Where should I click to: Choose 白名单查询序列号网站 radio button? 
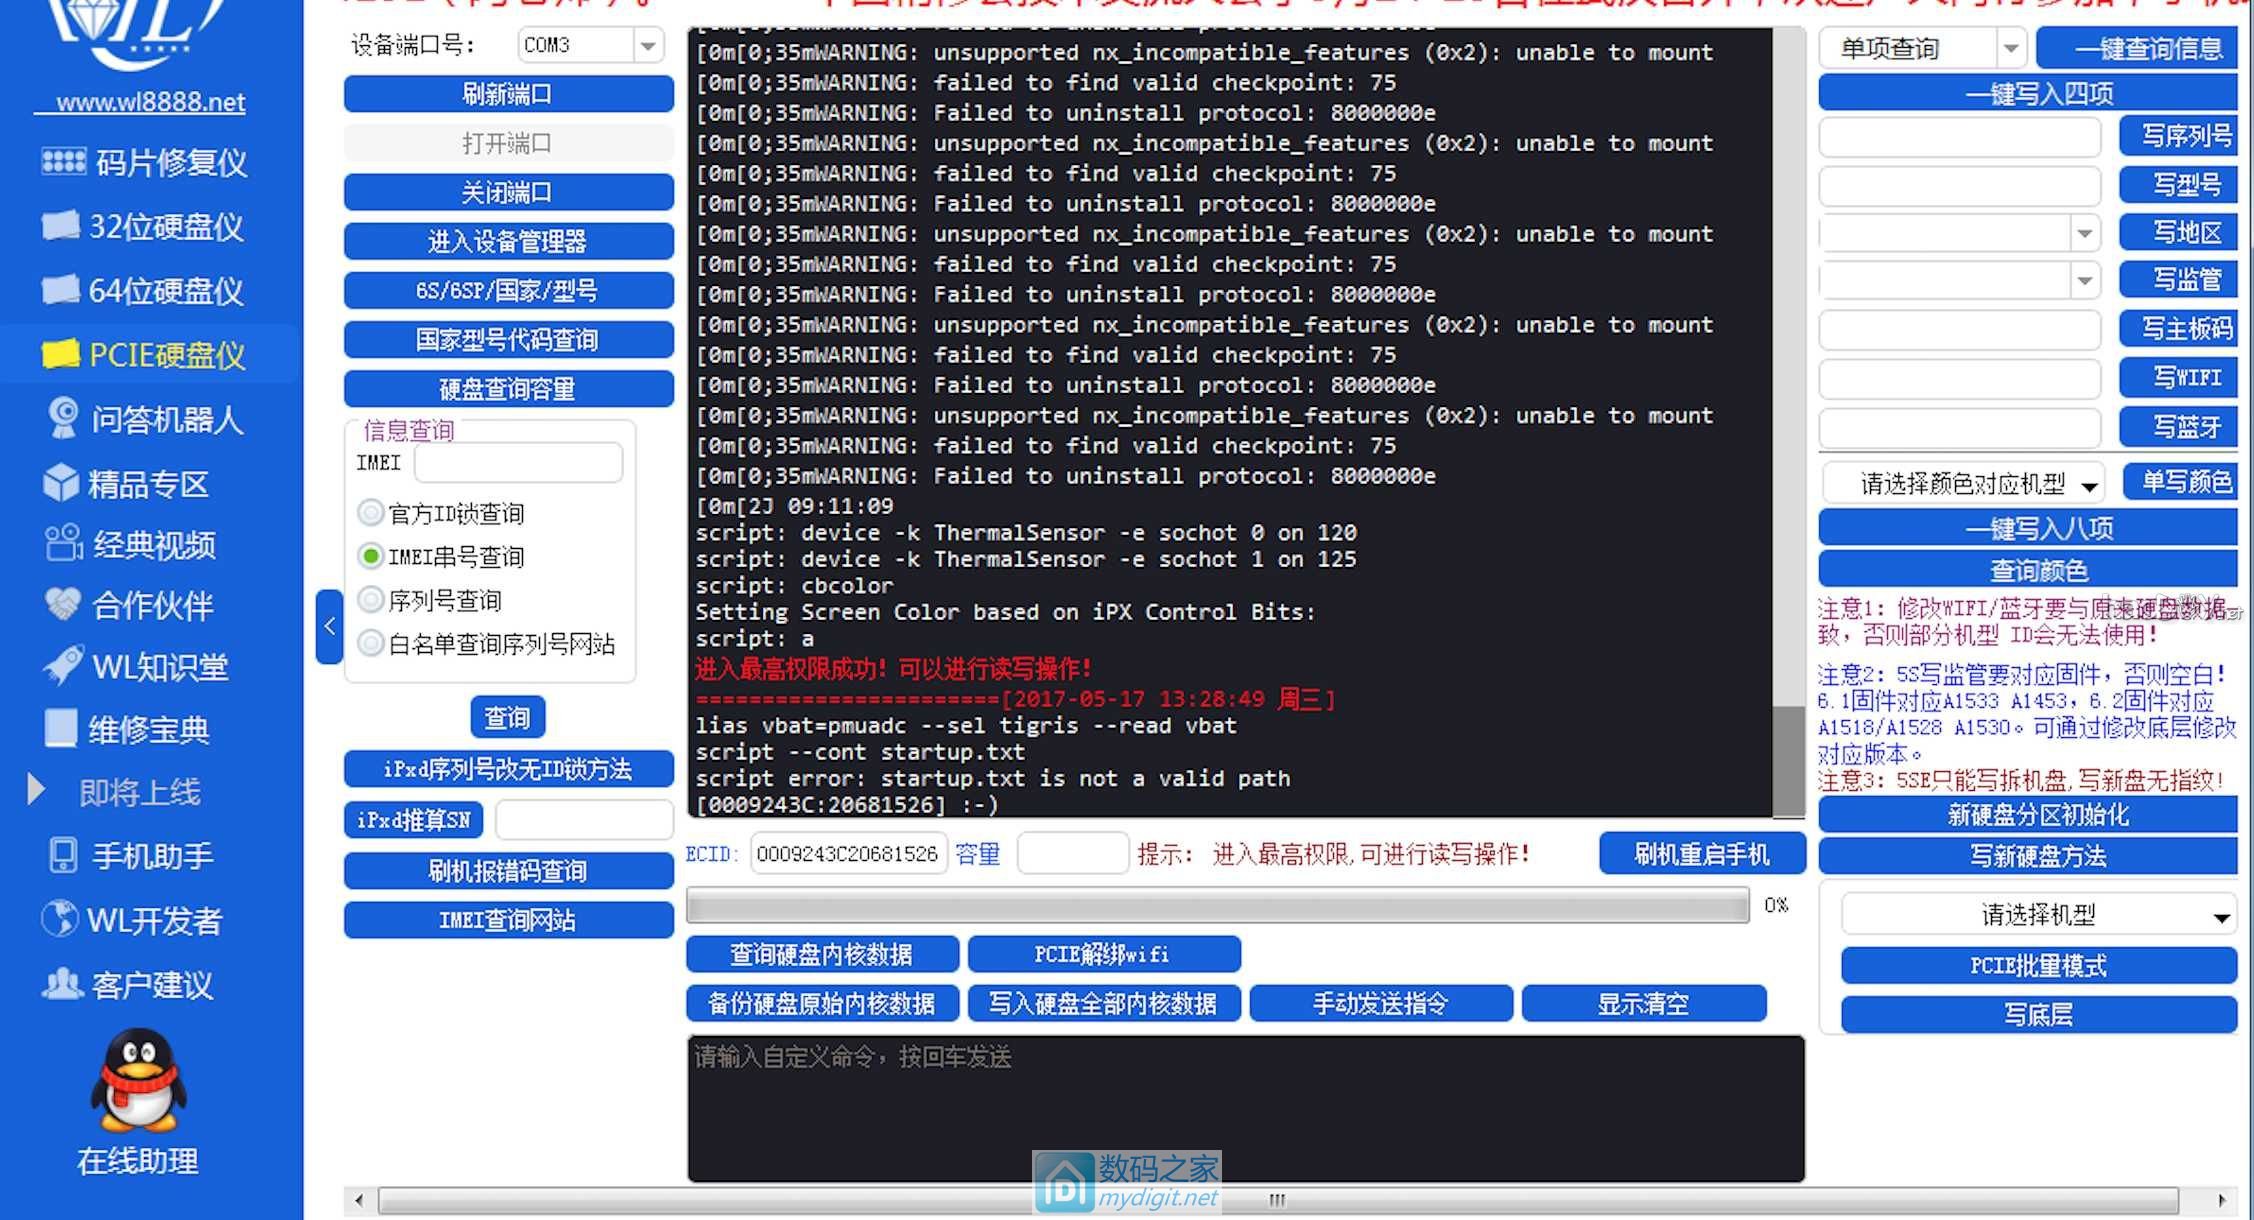click(371, 643)
